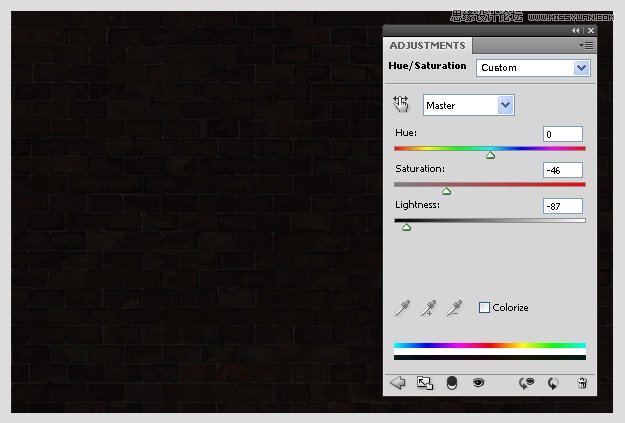This screenshot has width=625, height=423.
Task: Close the Adjustments panel
Action: click(591, 30)
